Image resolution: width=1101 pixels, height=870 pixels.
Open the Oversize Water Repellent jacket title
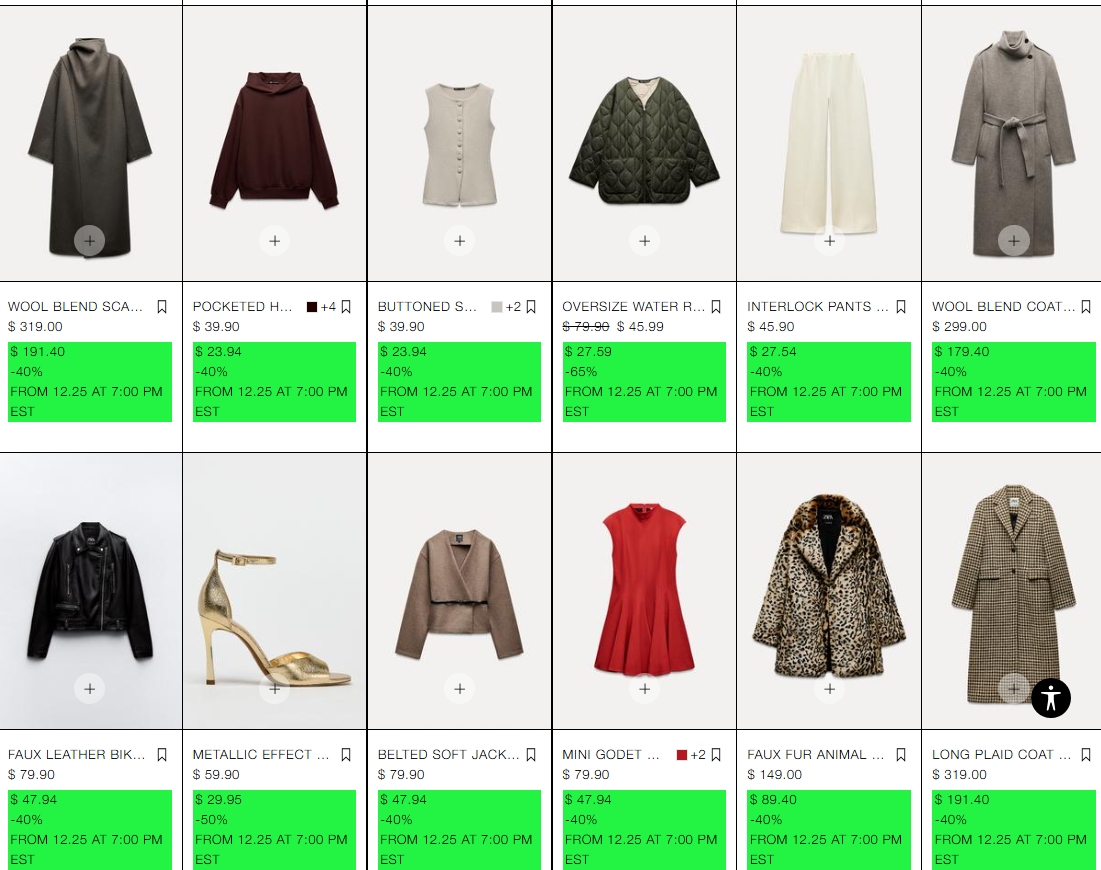pos(633,307)
